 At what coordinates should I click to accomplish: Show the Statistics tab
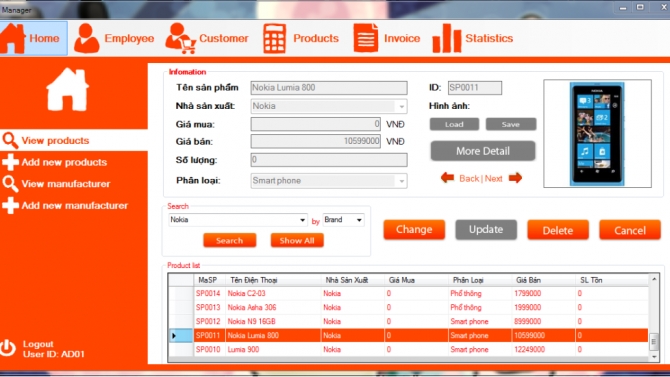point(473,38)
